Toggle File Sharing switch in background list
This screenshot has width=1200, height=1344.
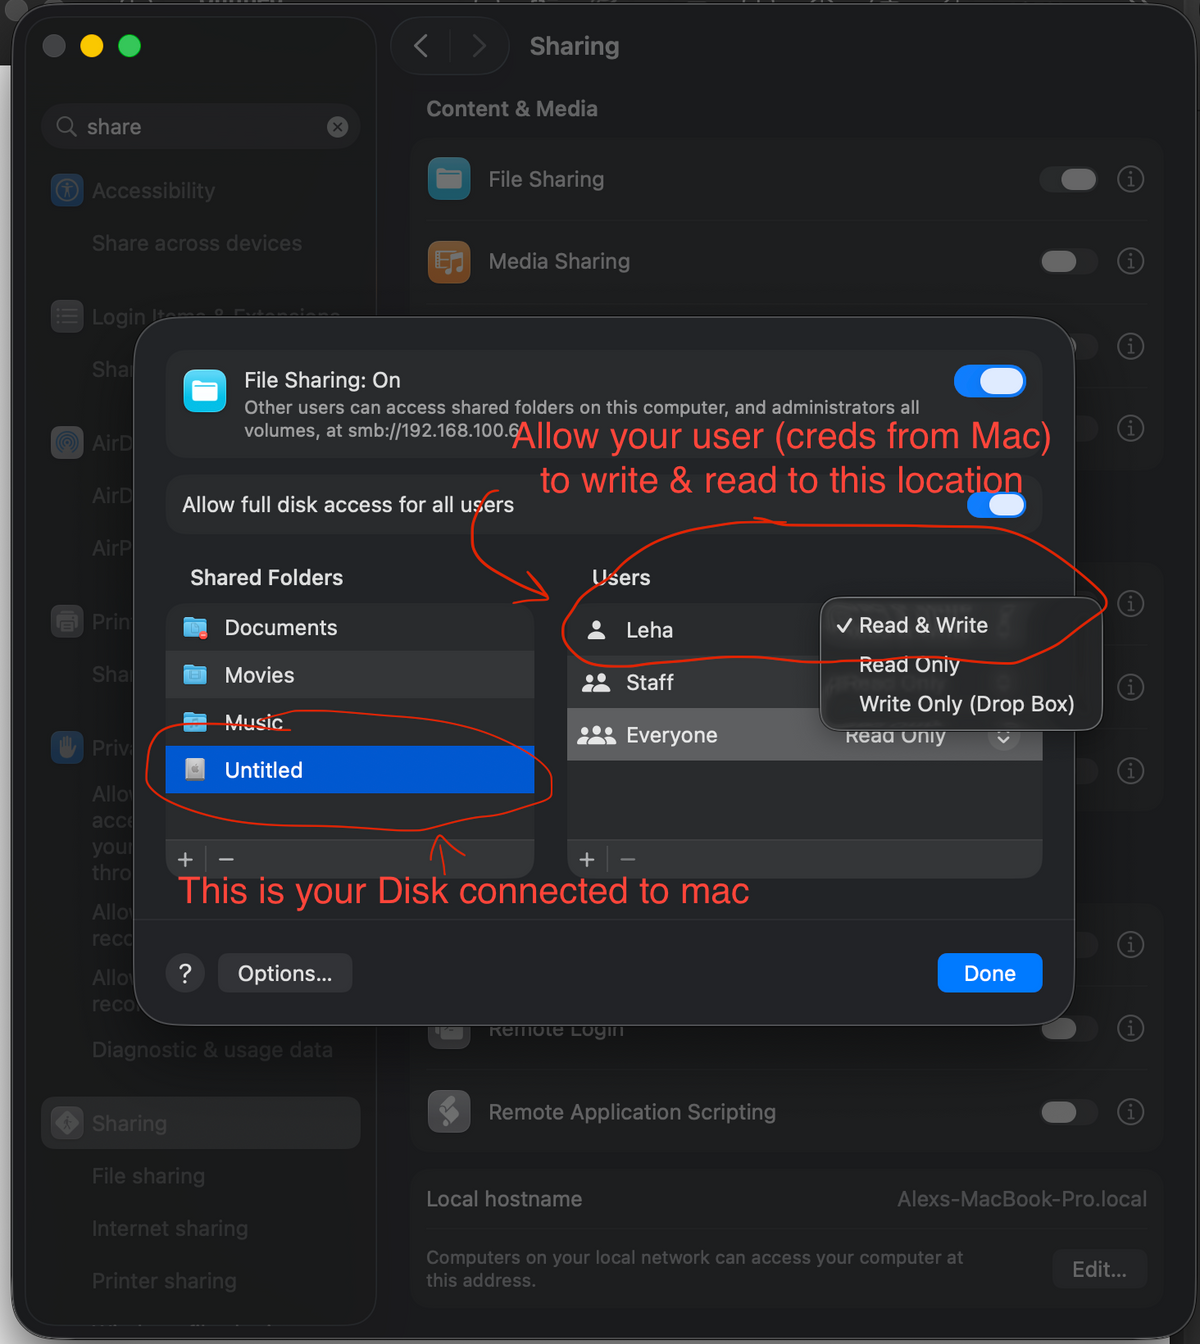[1069, 179]
